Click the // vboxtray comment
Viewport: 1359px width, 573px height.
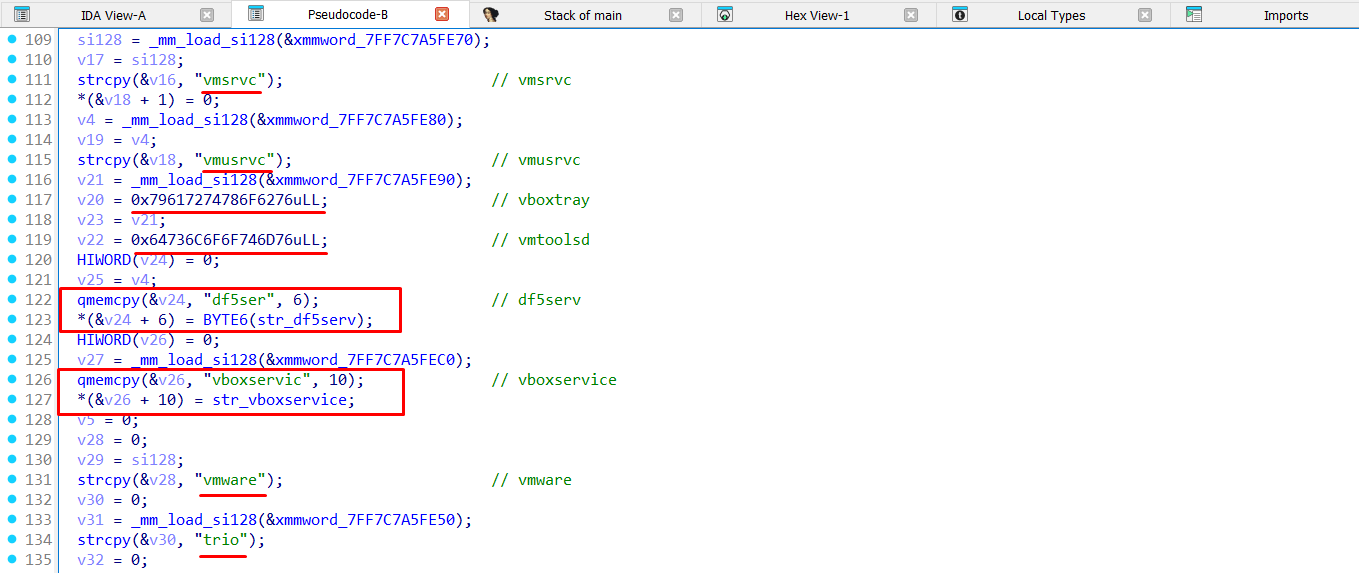pos(541,200)
